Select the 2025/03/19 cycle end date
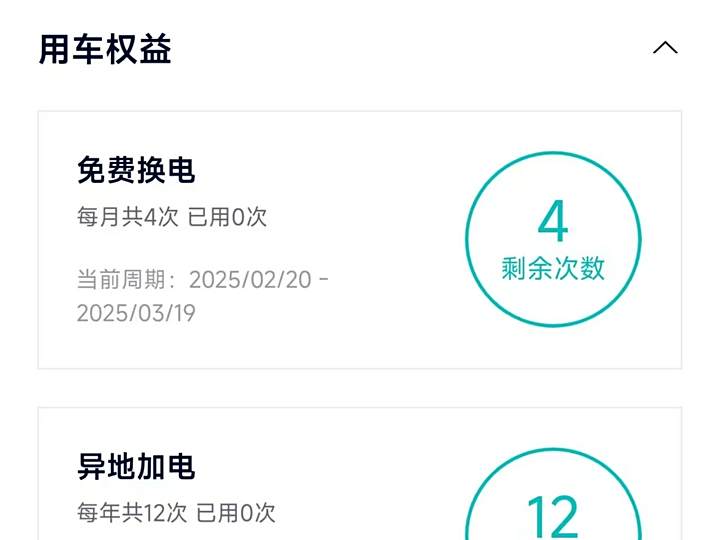Image resolution: width=720 pixels, height=540 pixels. (x=136, y=313)
